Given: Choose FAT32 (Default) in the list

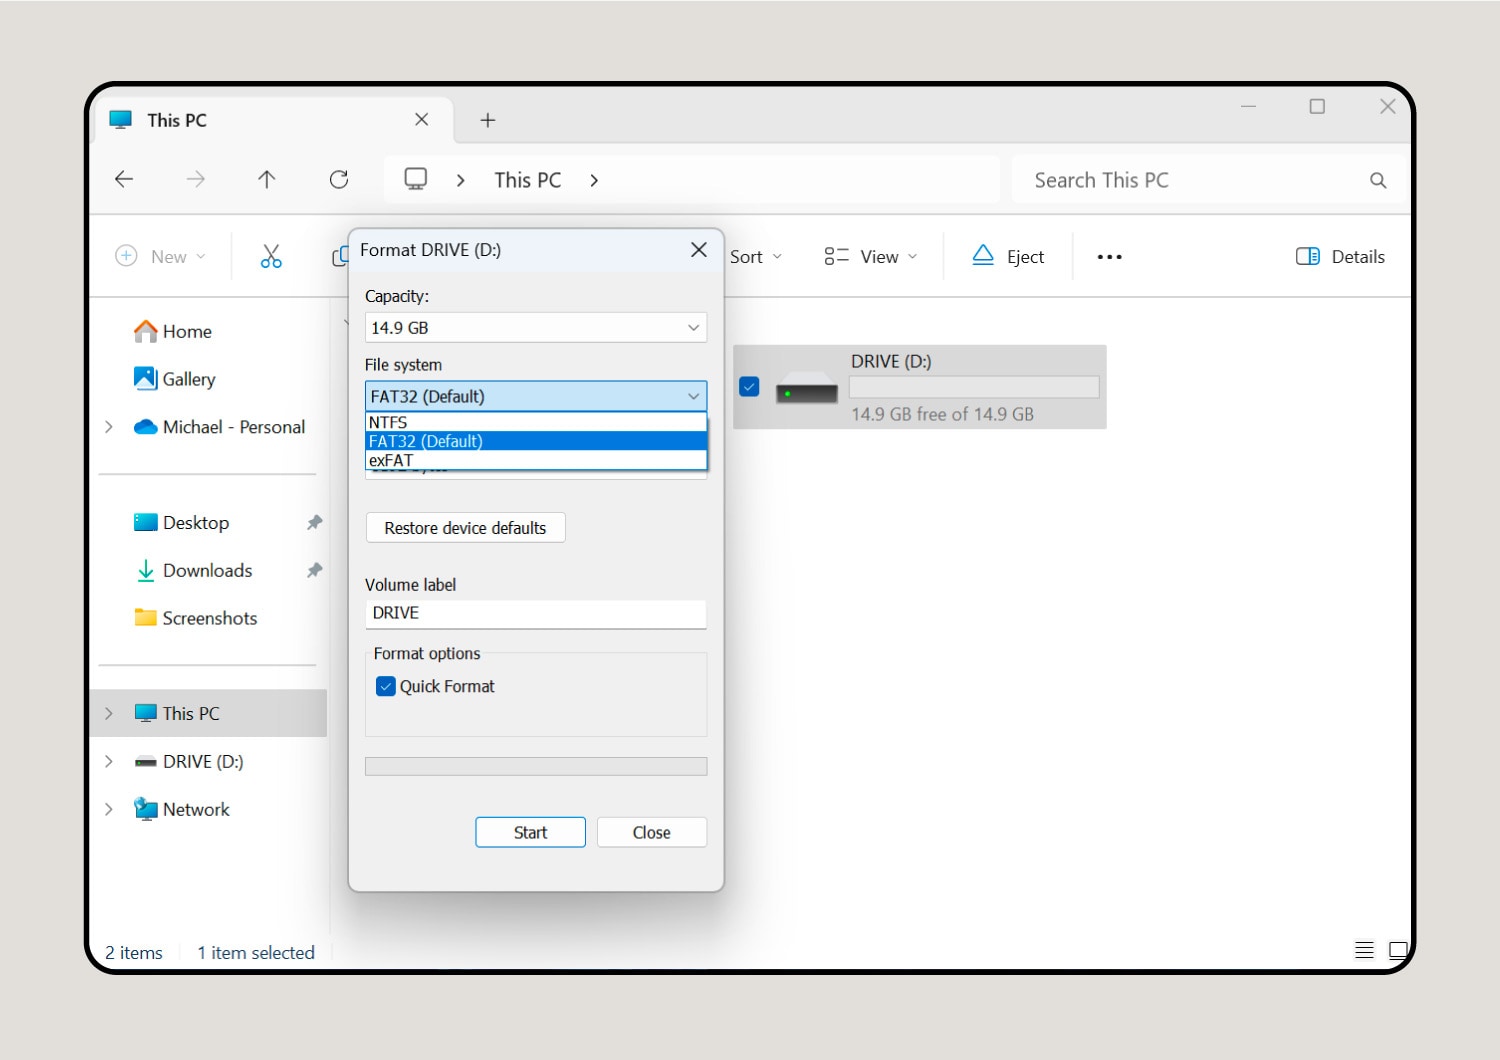Looking at the screenshot, I should 536,441.
